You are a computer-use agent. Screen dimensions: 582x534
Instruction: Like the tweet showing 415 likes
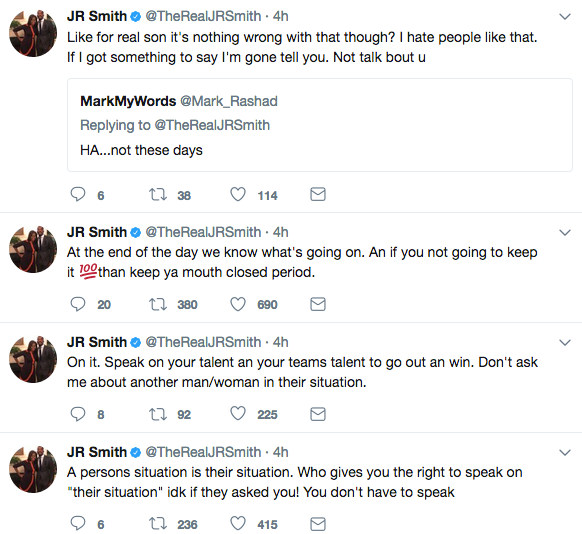238,523
